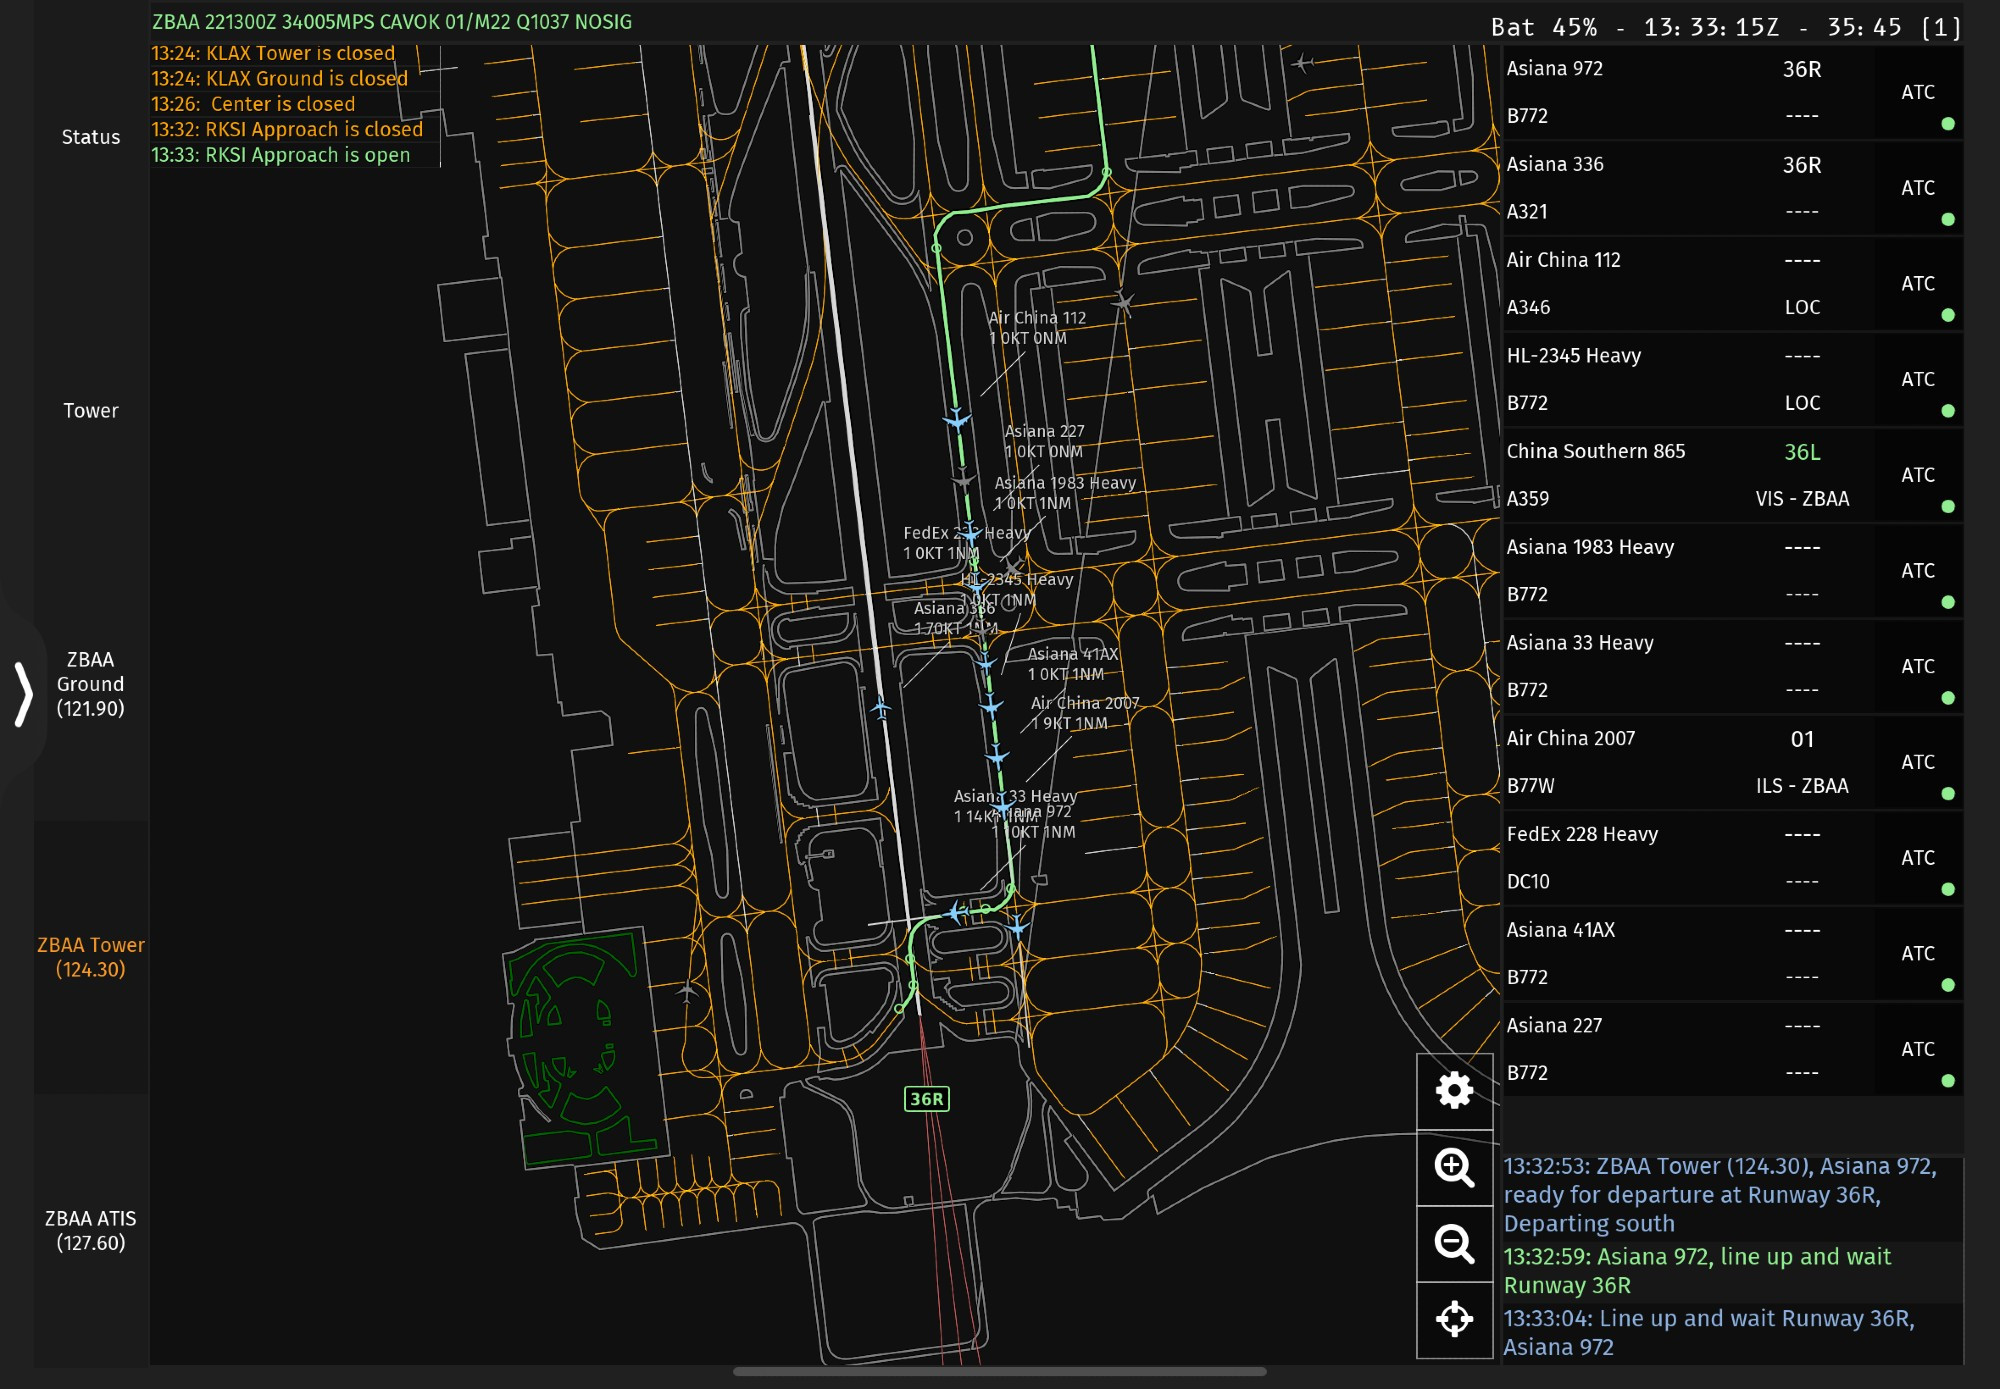
Task: Click '13:32: RKSI Approach is closed' message
Action: point(287,129)
